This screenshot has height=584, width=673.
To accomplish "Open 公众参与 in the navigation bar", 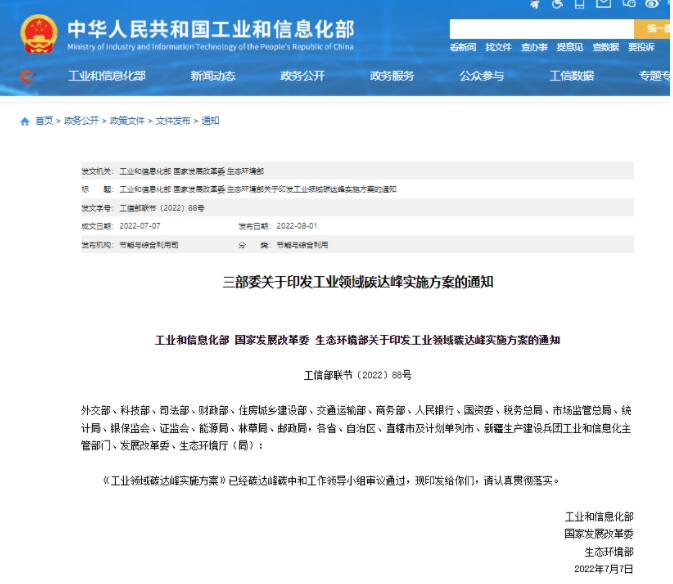I will pos(481,77).
